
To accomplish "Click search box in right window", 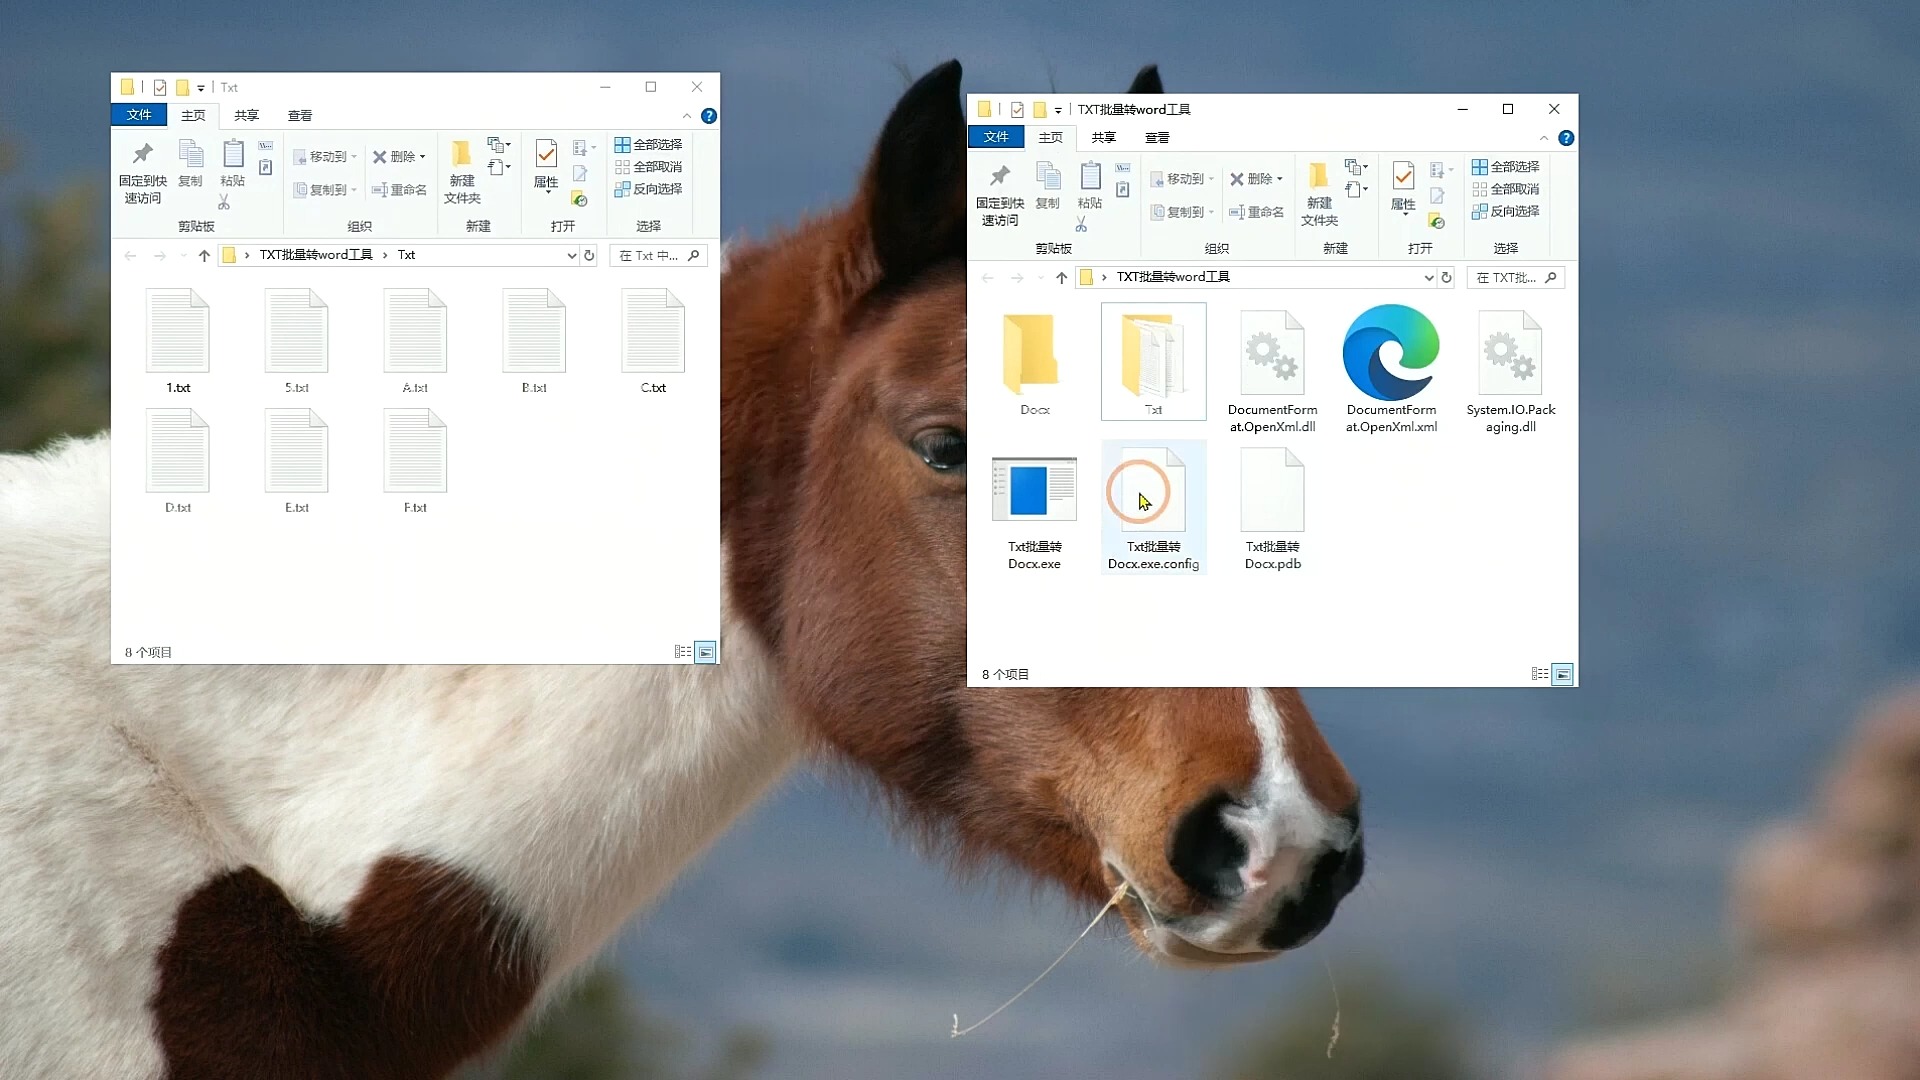I will (x=1516, y=278).
